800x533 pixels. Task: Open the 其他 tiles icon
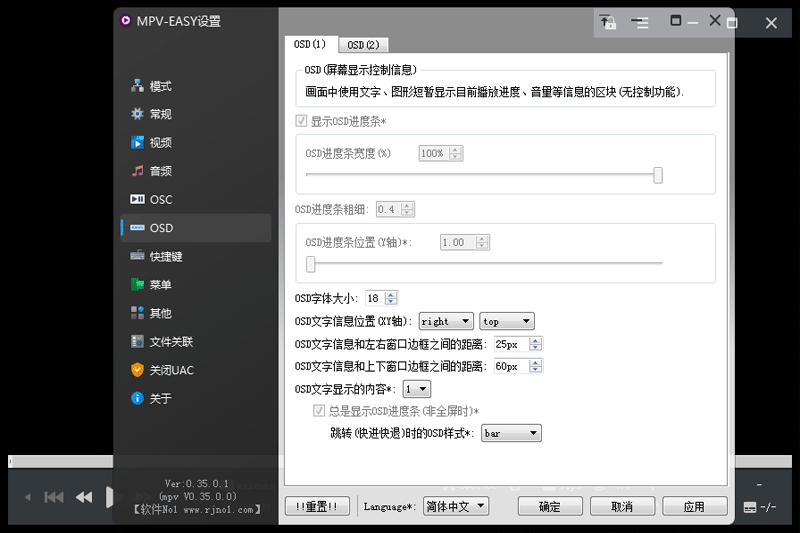click(137, 313)
